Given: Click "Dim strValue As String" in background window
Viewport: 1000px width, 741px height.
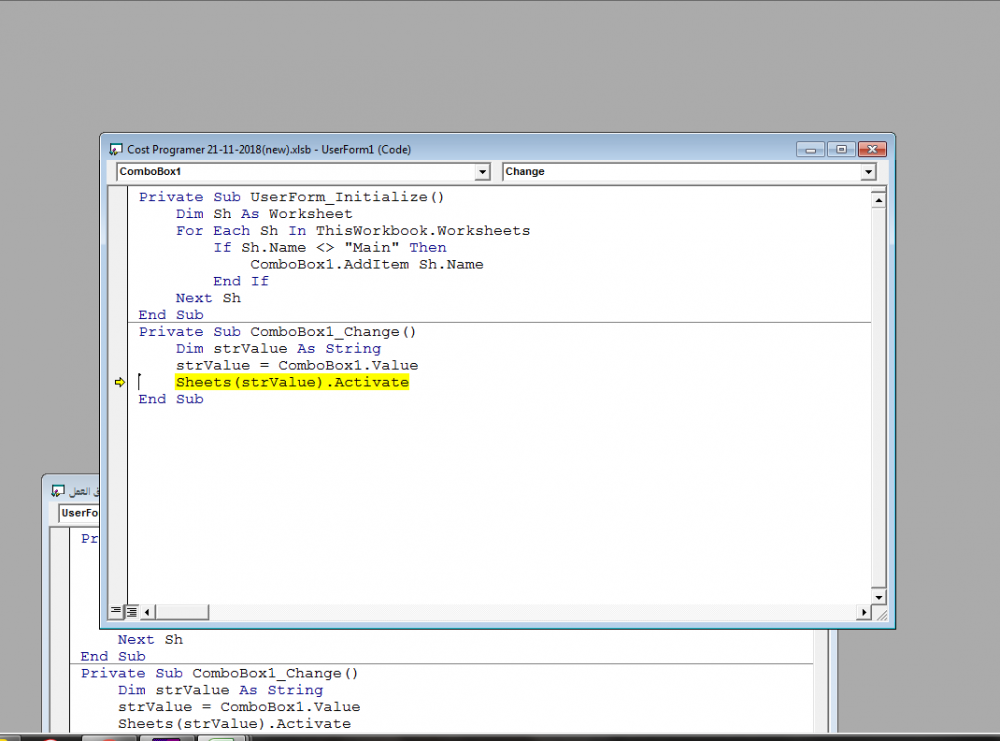Looking at the screenshot, I should [x=221, y=690].
